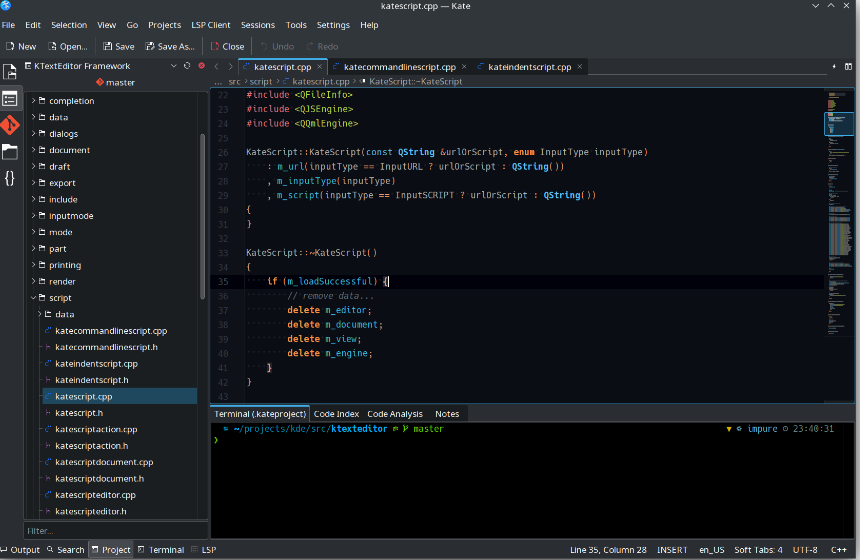Click the project reload icon
This screenshot has height=560, width=860.
(187, 66)
